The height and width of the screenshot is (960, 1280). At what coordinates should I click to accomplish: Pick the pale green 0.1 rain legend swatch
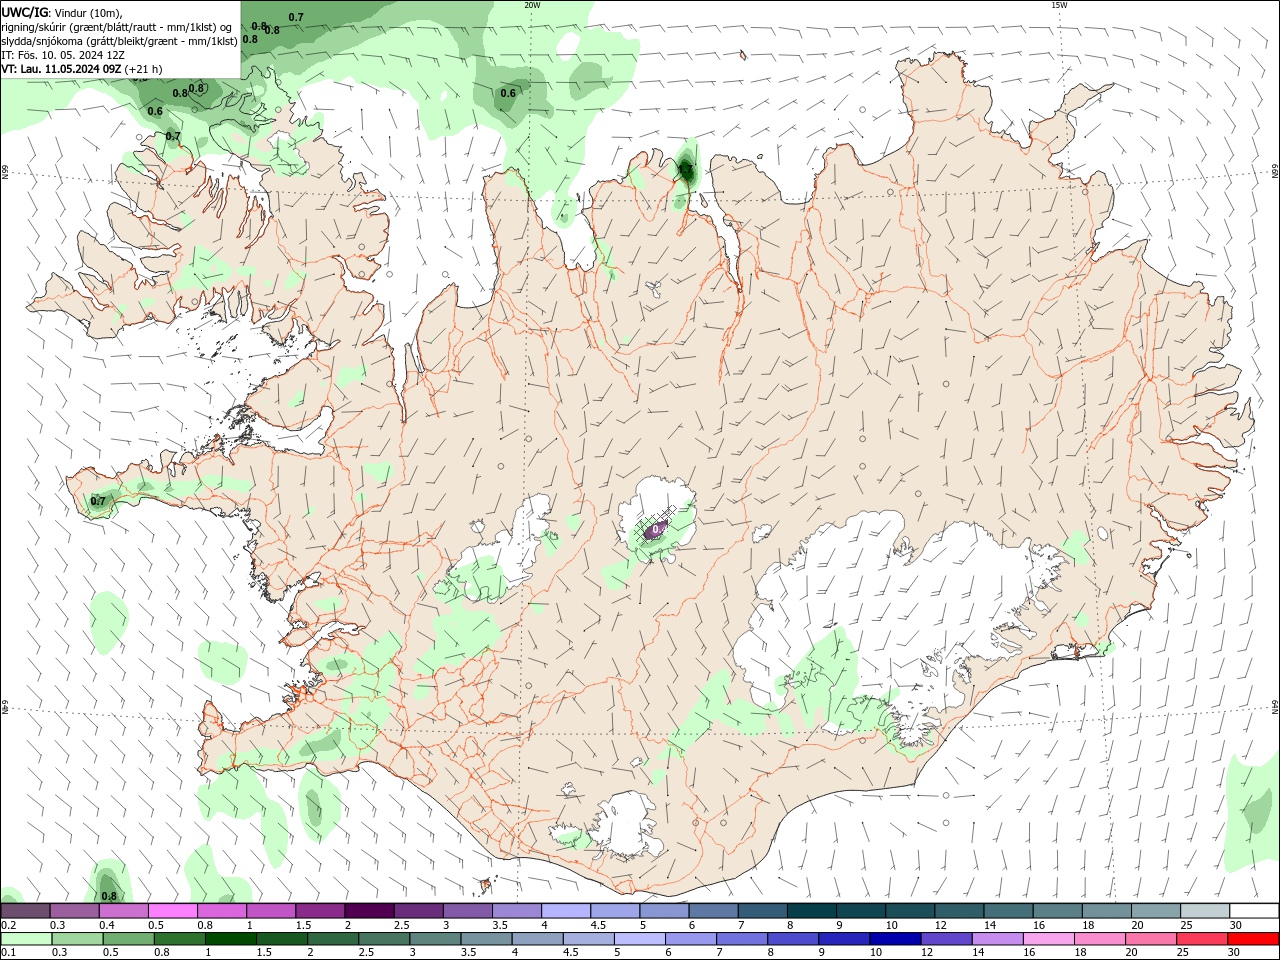[x=26, y=939]
